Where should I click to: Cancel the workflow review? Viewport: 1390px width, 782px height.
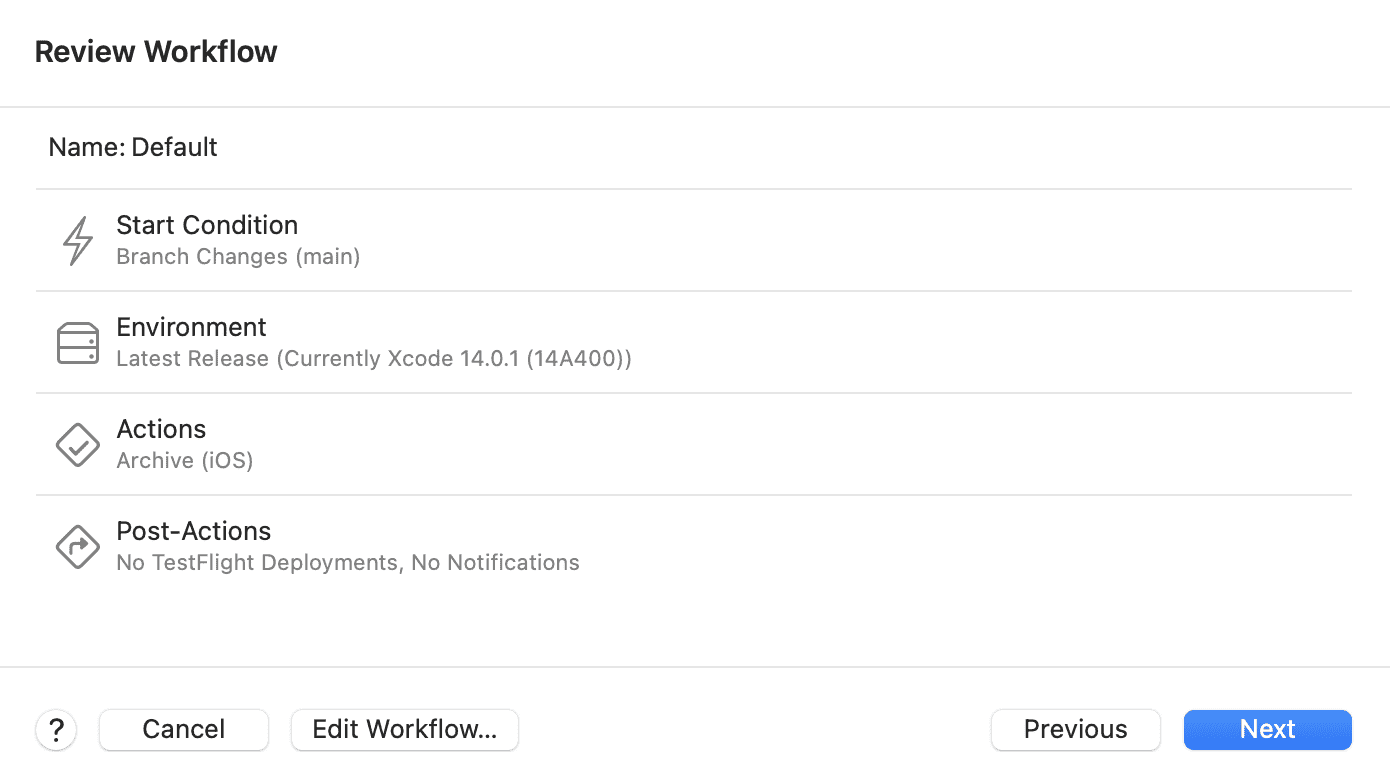click(x=183, y=729)
